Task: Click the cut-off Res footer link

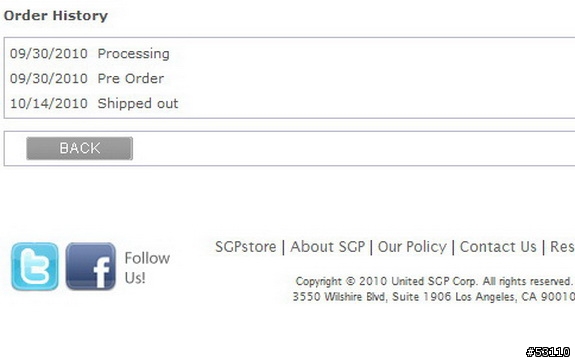Action: [x=562, y=247]
